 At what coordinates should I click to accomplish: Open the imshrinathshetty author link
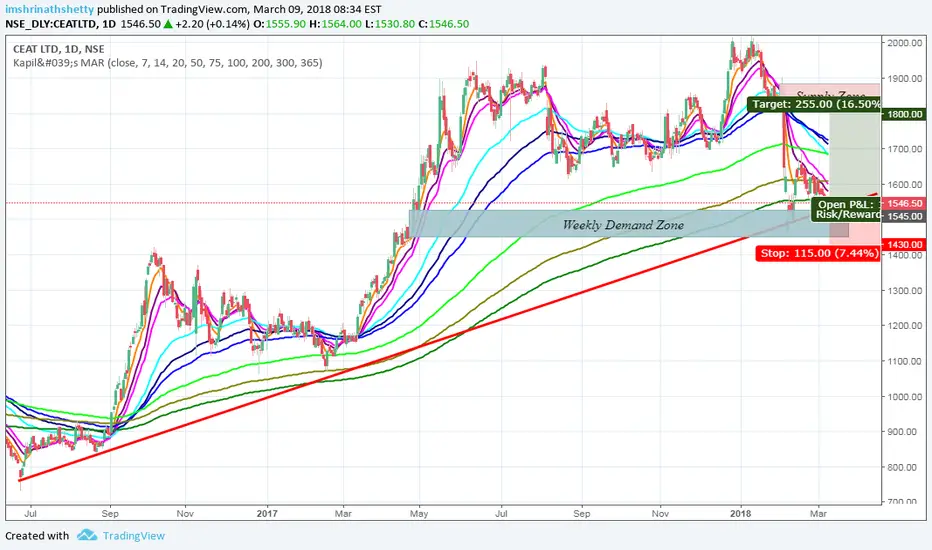click(50, 9)
